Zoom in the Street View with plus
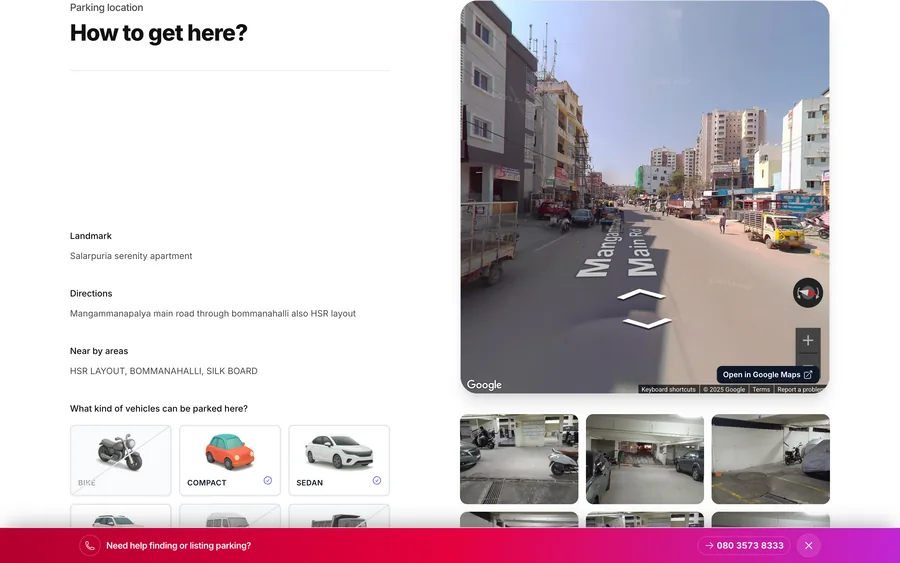The image size is (900, 563). click(808, 340)
